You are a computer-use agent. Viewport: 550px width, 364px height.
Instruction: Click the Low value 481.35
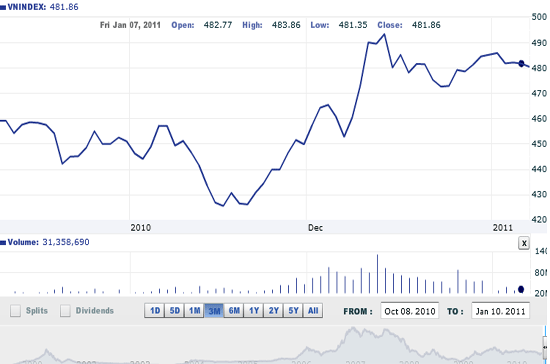(353, 25)
